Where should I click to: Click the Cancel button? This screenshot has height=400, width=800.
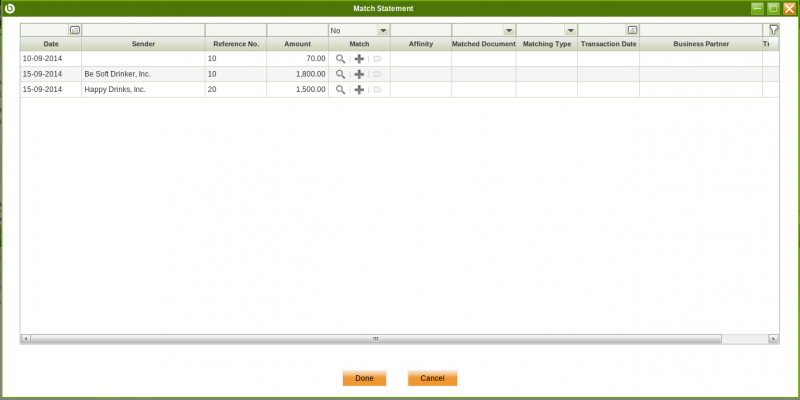point(432,379)
